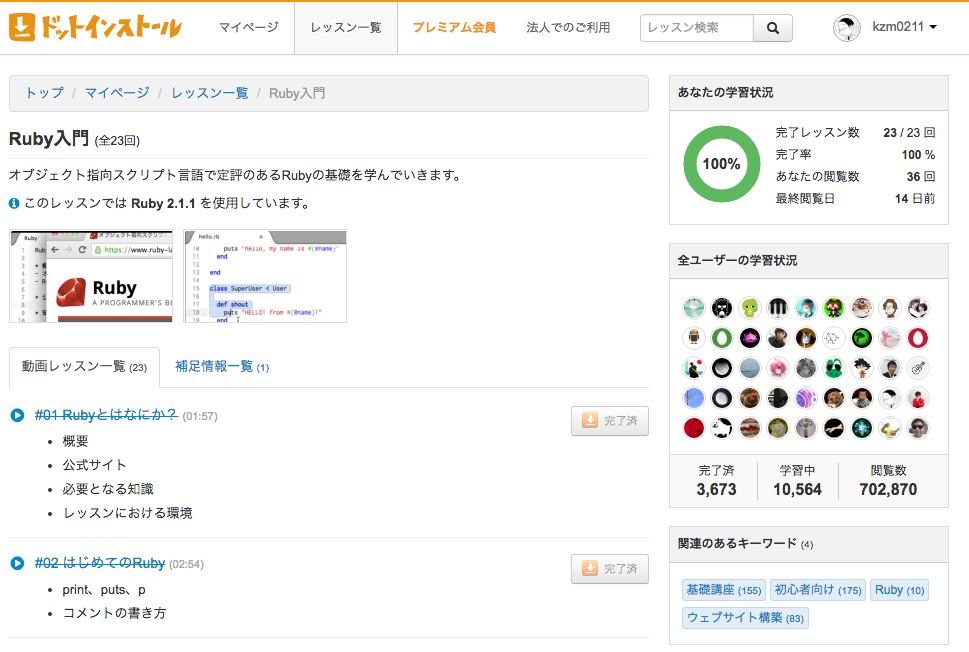
Task: Click the magnifying glass search button
Action: click(x=772, y=28)
